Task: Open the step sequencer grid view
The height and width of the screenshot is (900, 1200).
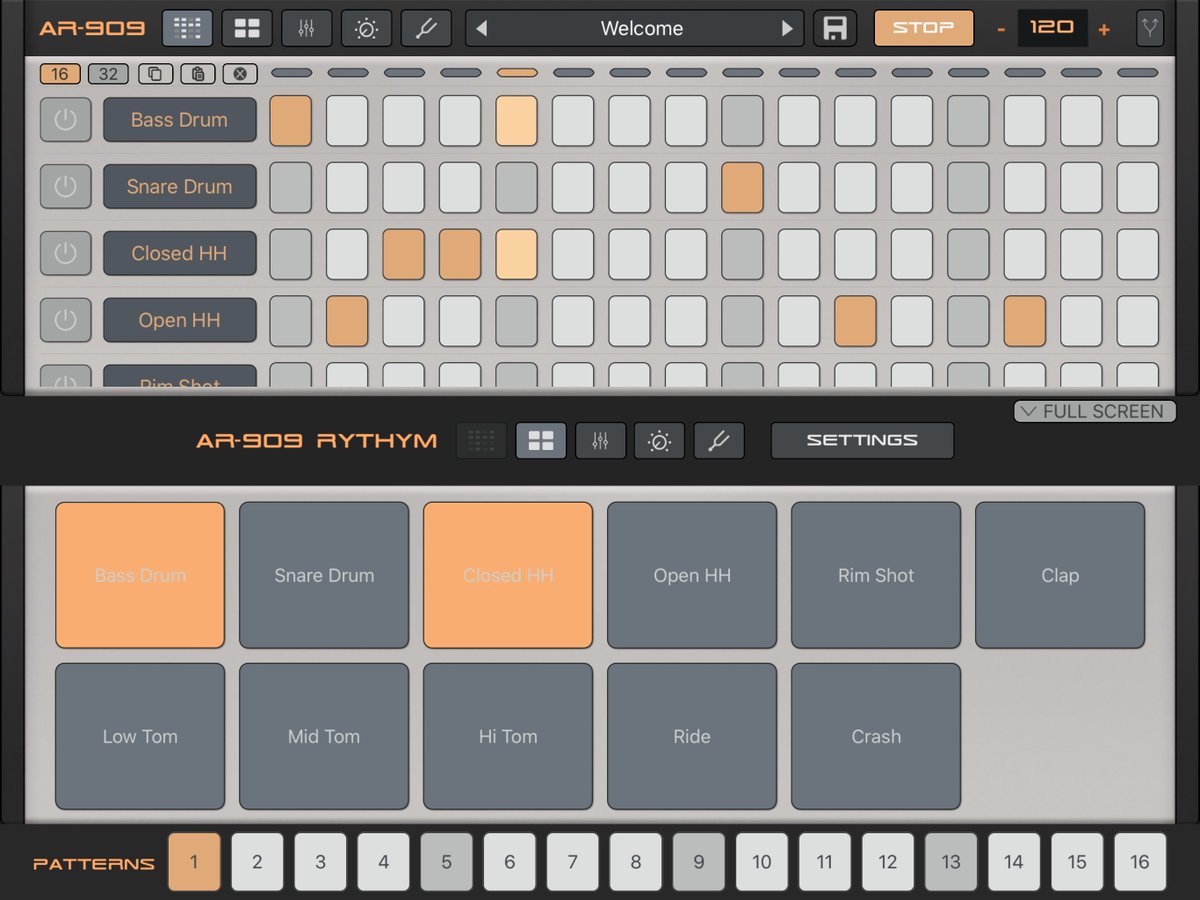Action: click(186, 28)
